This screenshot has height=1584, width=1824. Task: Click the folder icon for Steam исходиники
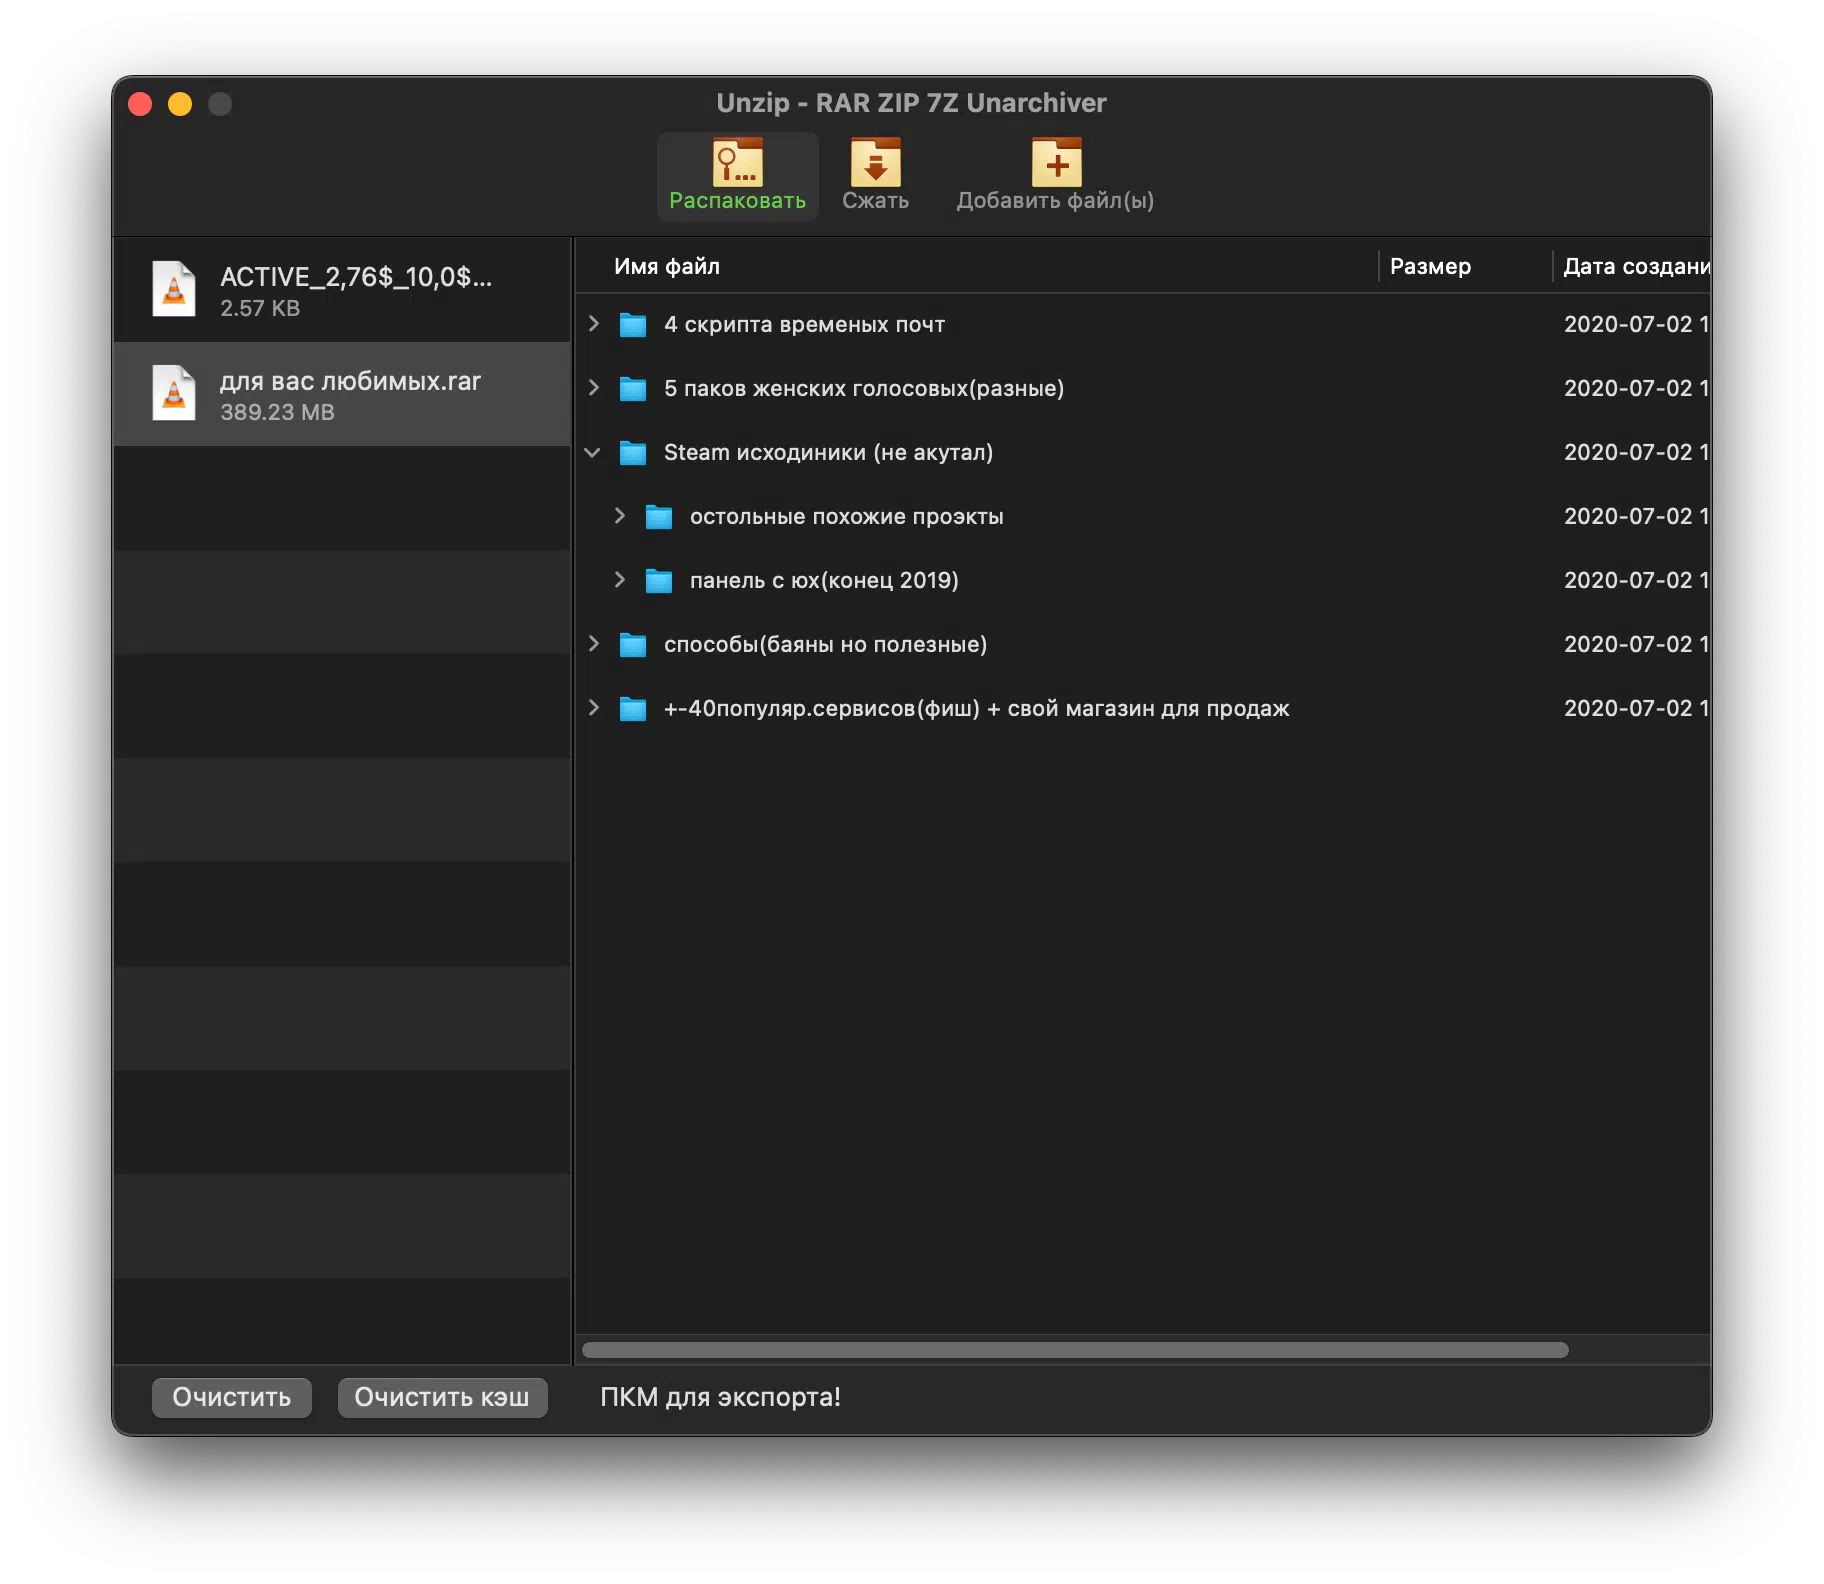tap(633, 453)
